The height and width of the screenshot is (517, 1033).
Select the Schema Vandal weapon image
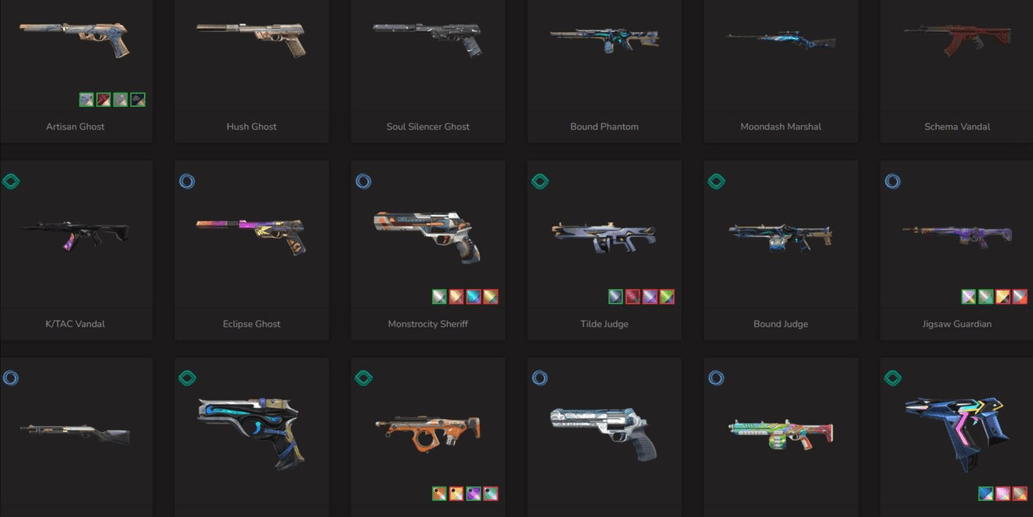tap(957, 40)
